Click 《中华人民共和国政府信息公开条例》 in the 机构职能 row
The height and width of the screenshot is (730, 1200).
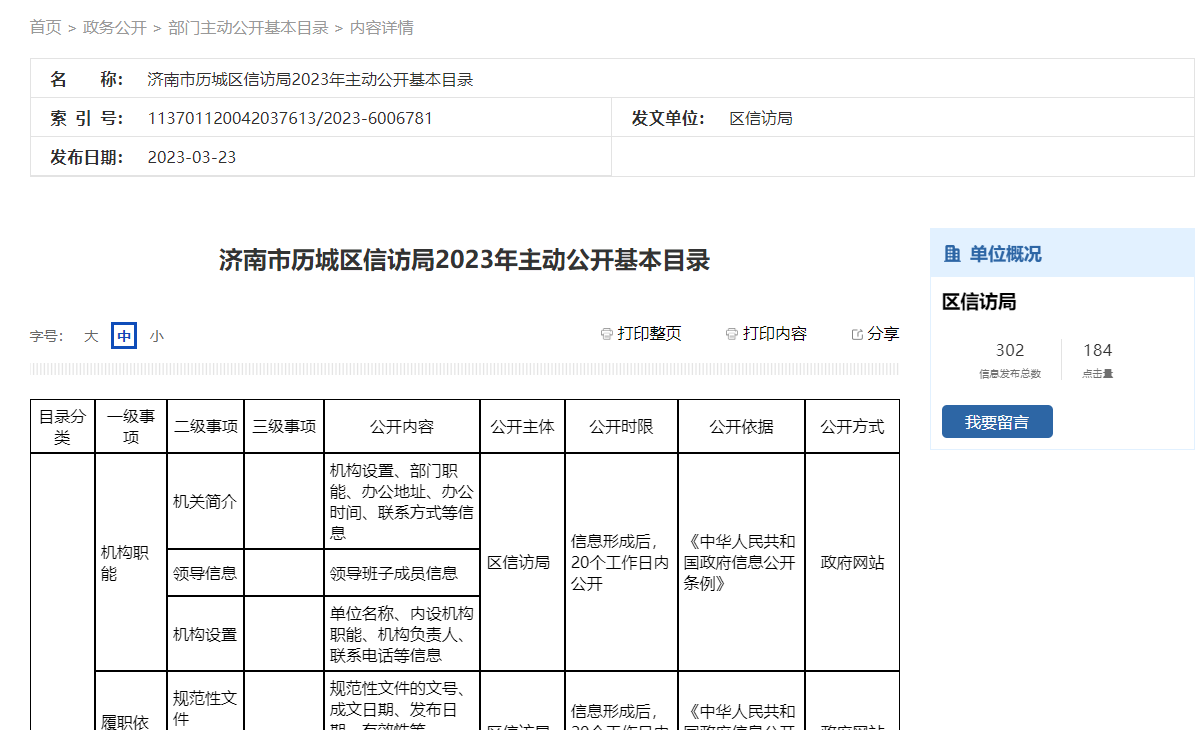click(x=741, y=562)
